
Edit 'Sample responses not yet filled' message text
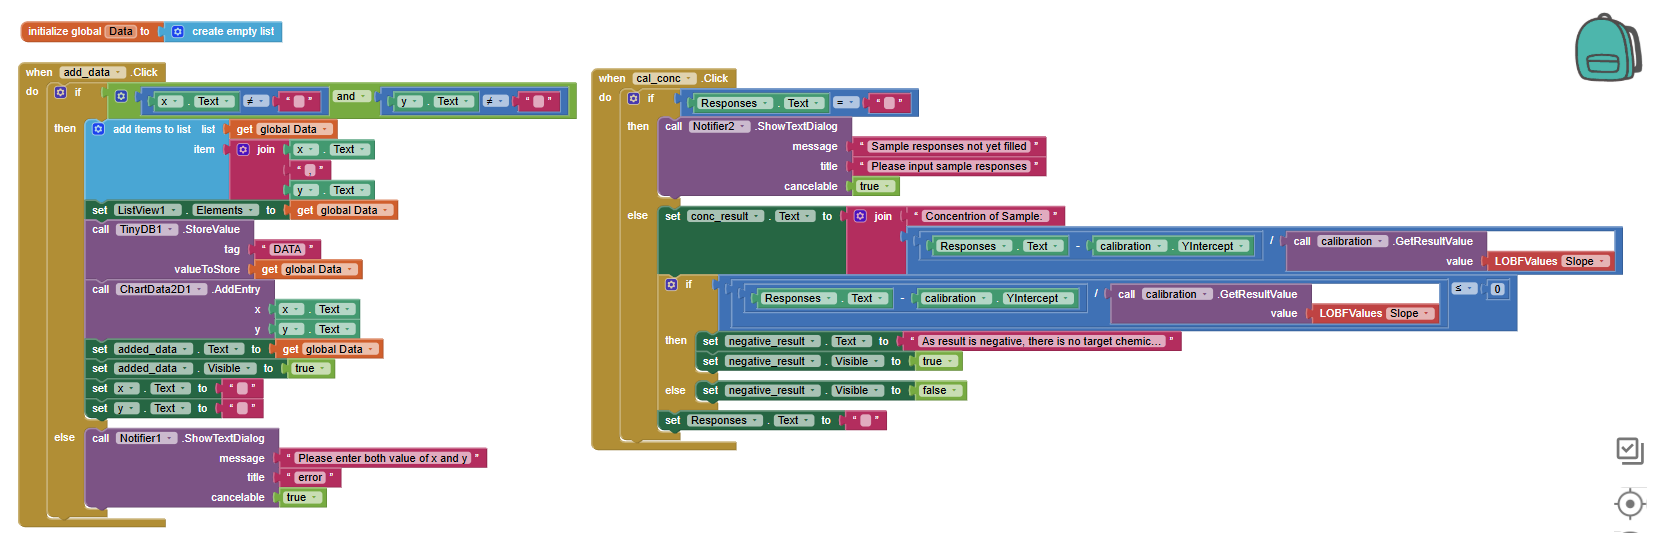tap(948, 146)
